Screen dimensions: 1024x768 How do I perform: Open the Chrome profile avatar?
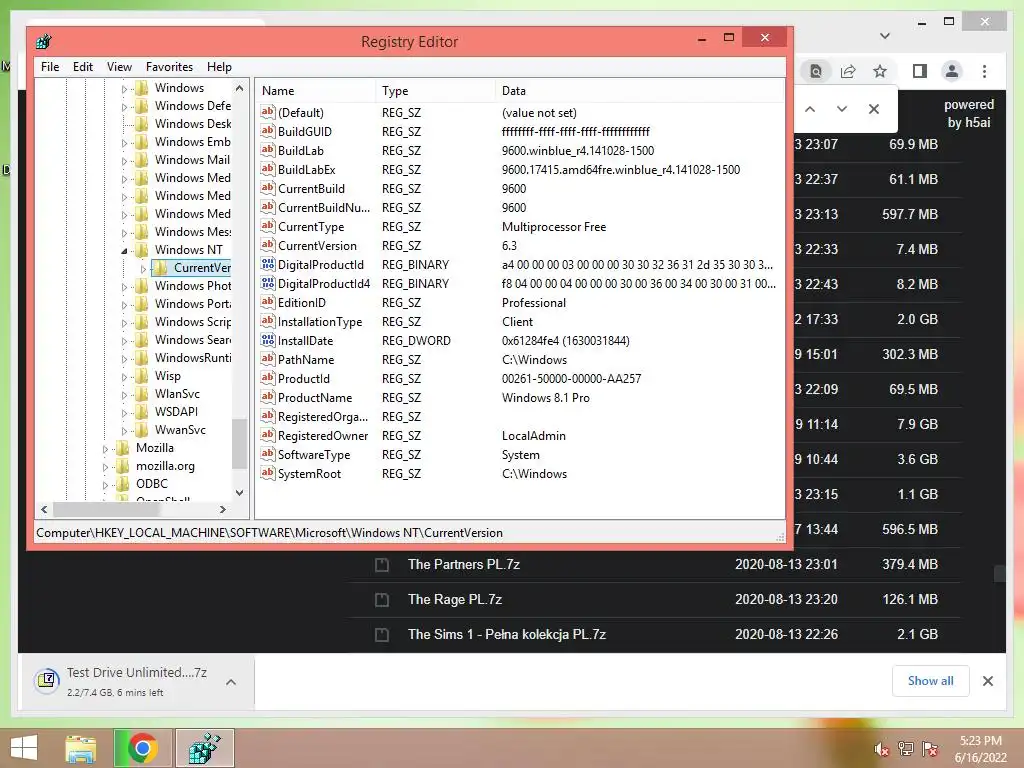(952, 71)
